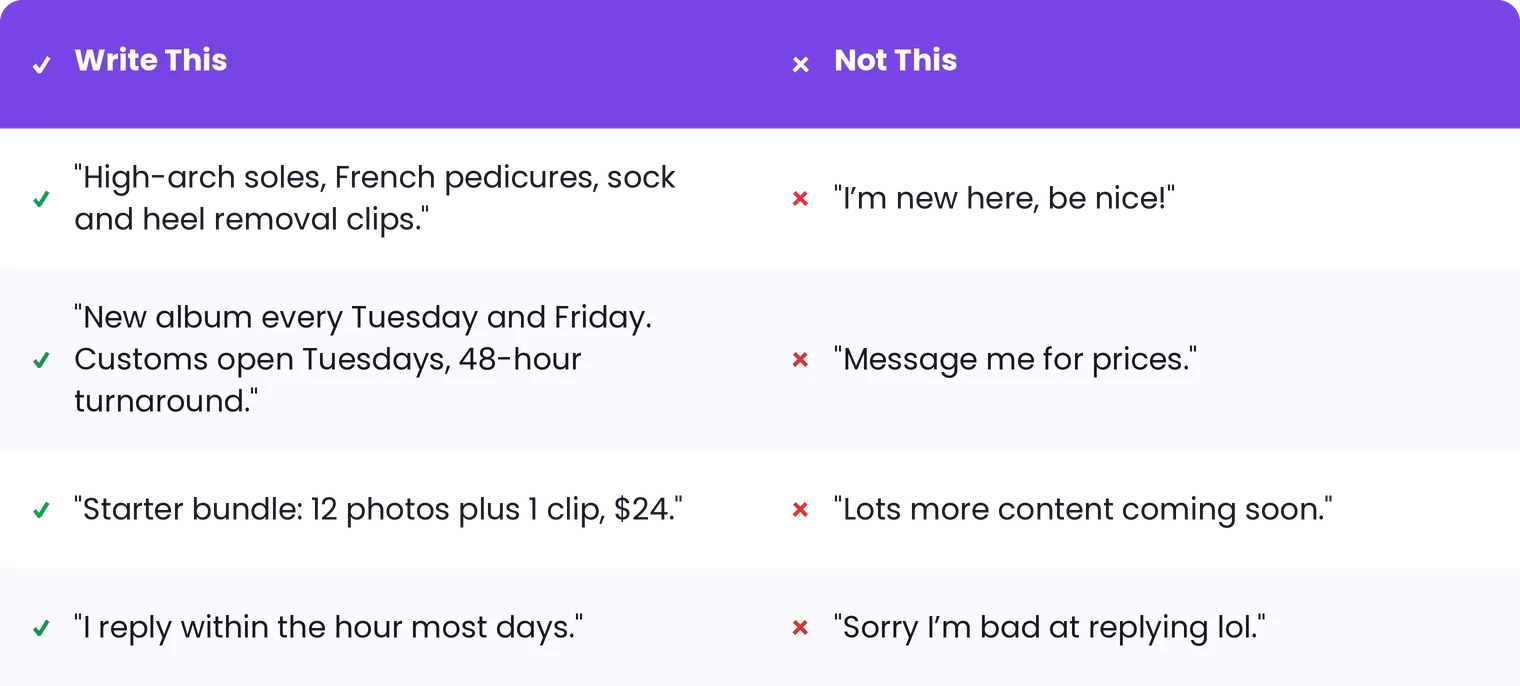1520x686 pixels.
Task: Click the white checkmark beside Write This
Action: point(41,65)
